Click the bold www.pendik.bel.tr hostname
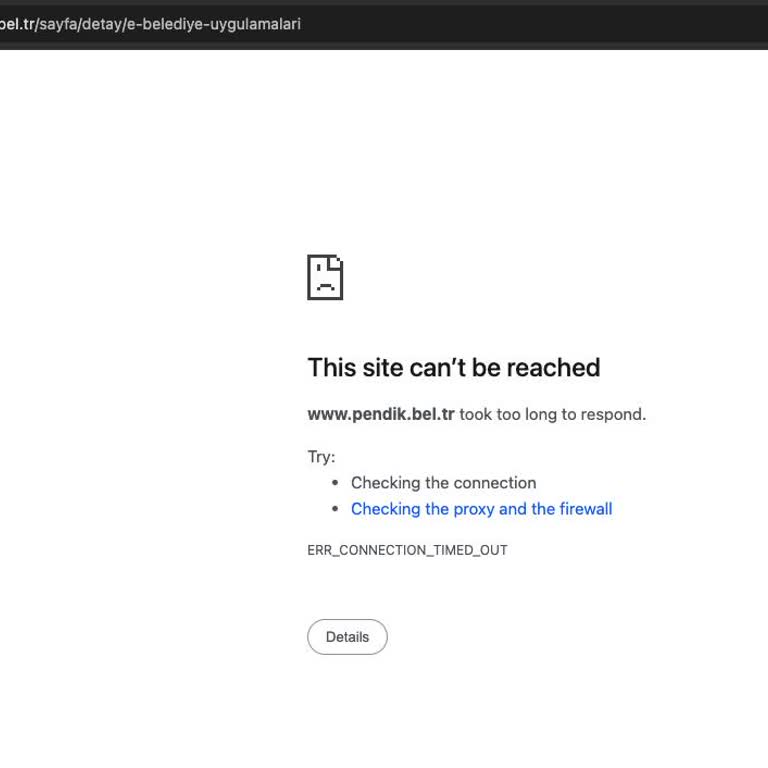Screen dimensions: 768x768 click(381, 414)
